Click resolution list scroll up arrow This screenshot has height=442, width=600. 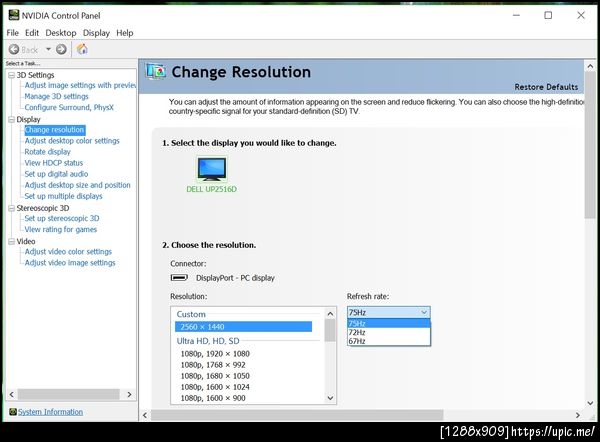(x=330, y=314)
